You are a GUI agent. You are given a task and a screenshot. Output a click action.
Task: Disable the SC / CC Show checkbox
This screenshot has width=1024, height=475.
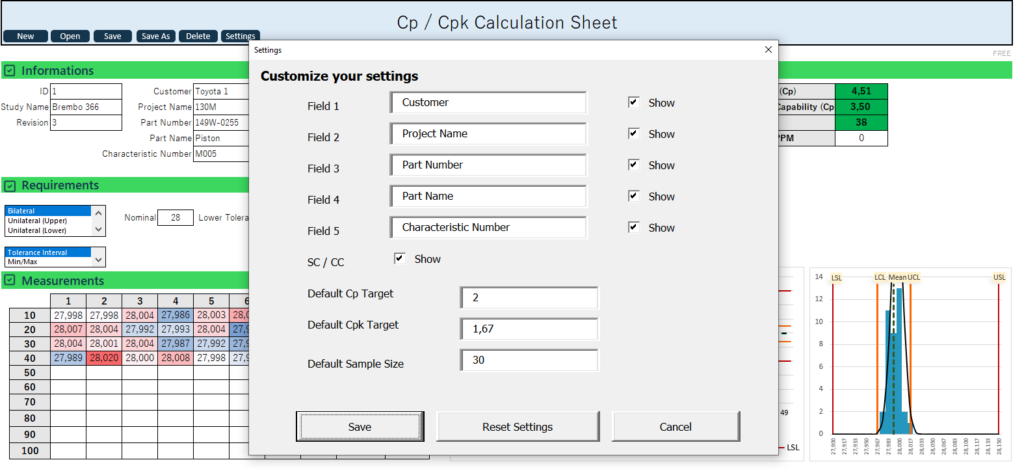coord(399,259)
